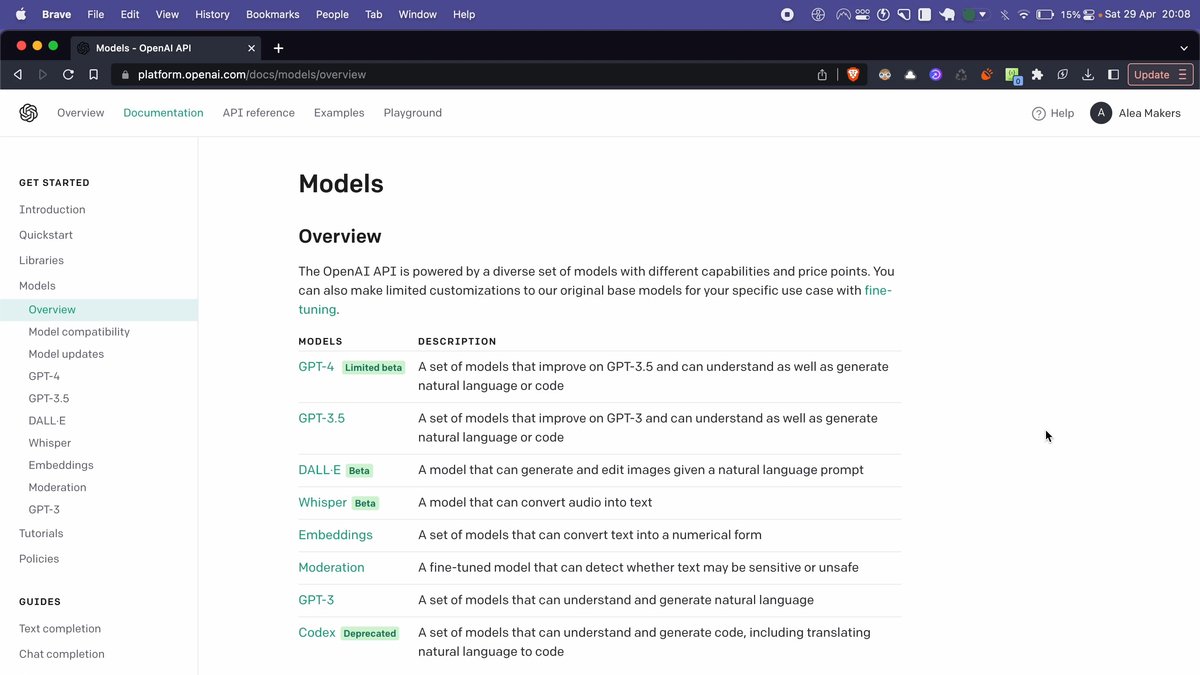Reload the page with the refresh icon
Viewport: 1200px width, 675px height.
[x=68, y=74]
